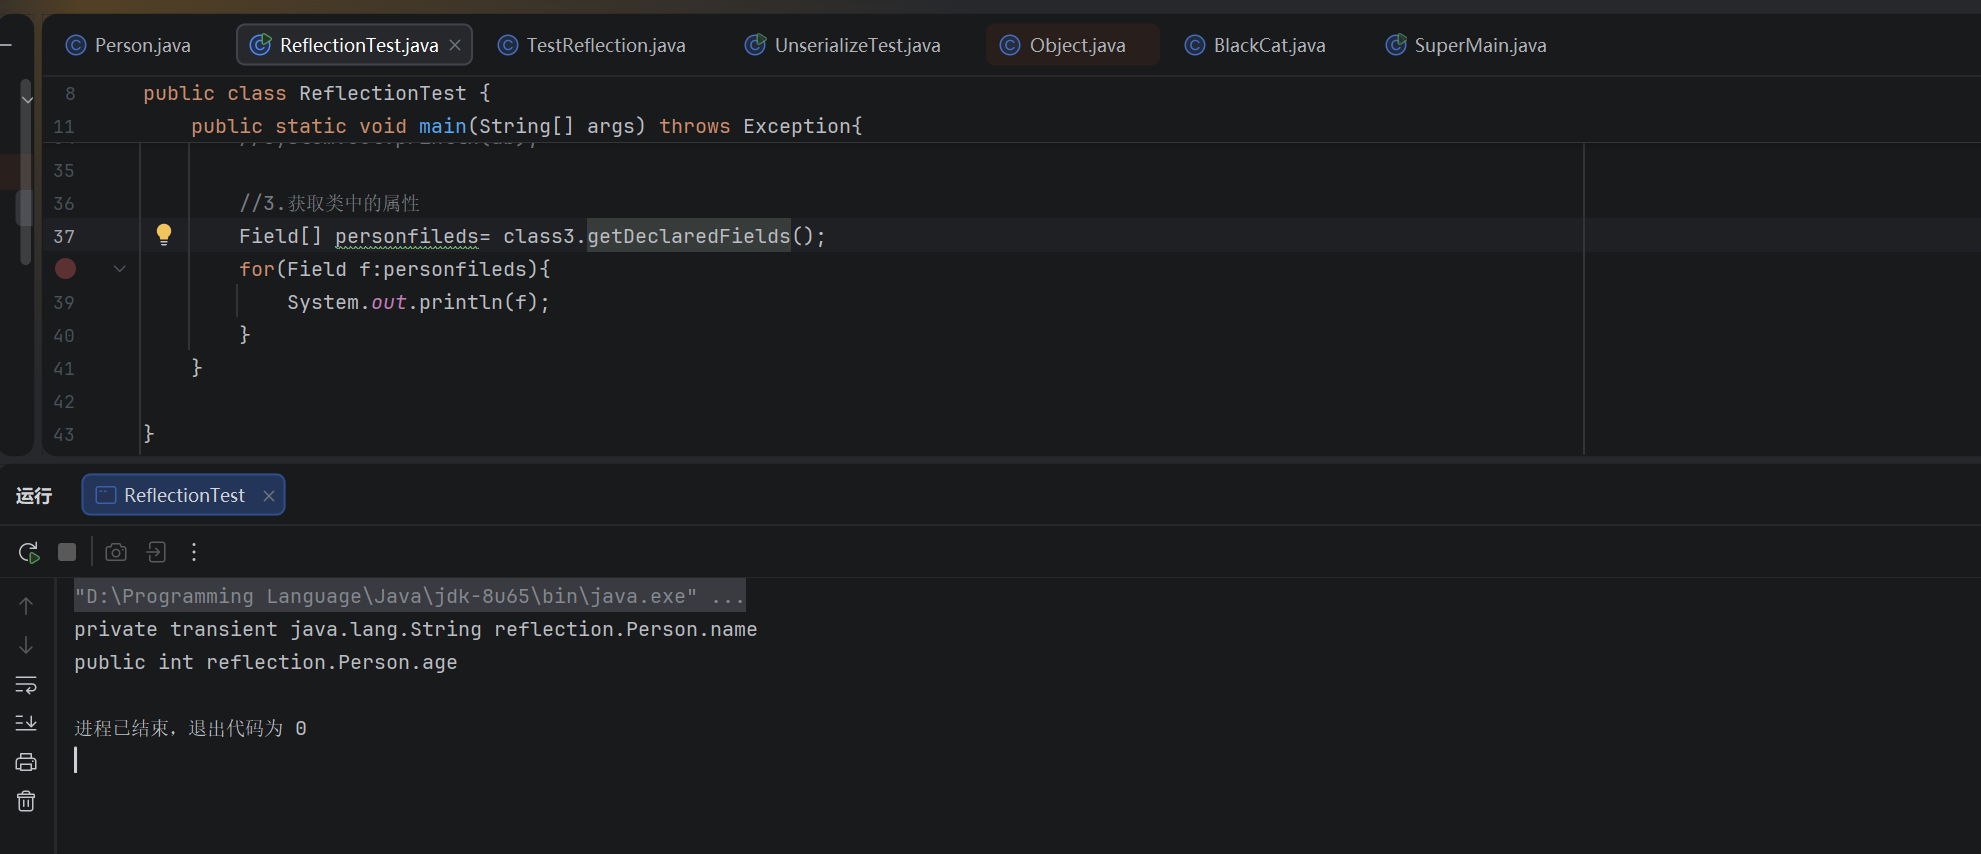
Task: Expand the left panel chevron arrow
Action: (x=27, y=98)
